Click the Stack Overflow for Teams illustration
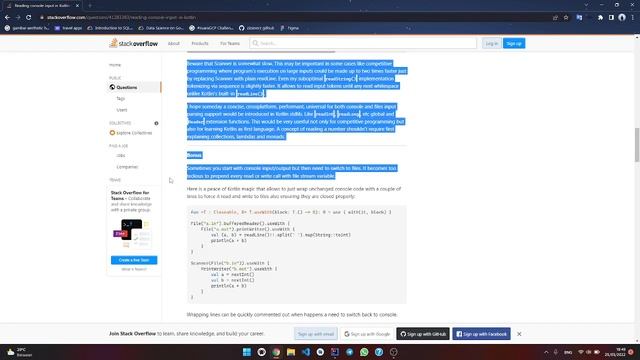 click(x=131, y=234)
